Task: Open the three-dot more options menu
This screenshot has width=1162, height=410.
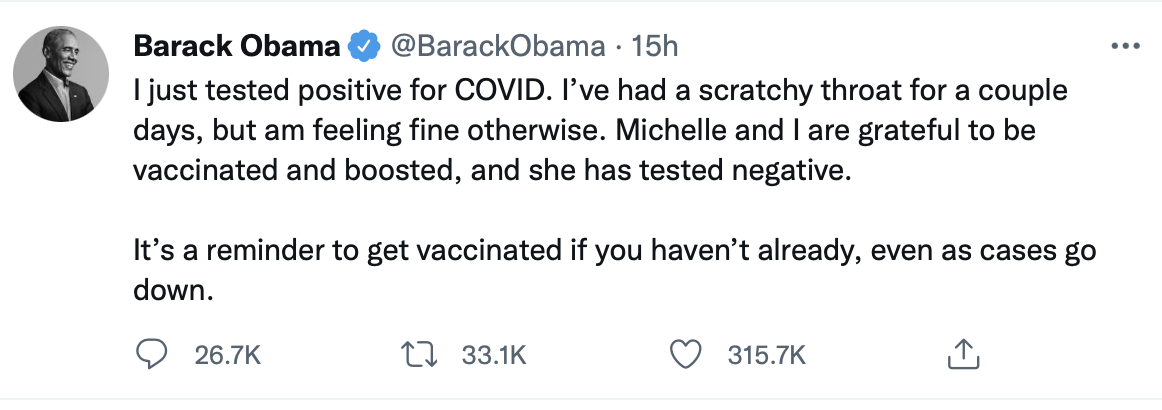Action: (x=1126, y=47)
